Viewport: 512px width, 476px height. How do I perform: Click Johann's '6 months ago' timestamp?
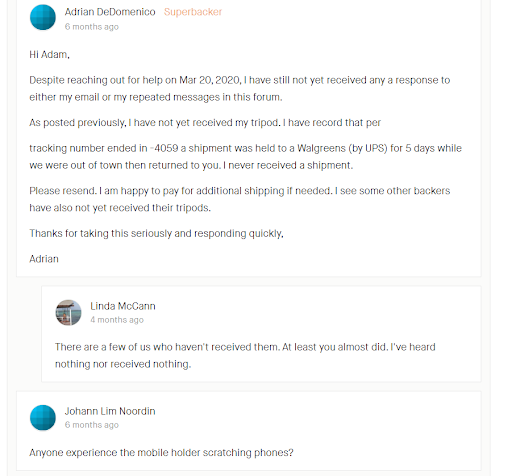pyautogui.click(x=92, y=425)
